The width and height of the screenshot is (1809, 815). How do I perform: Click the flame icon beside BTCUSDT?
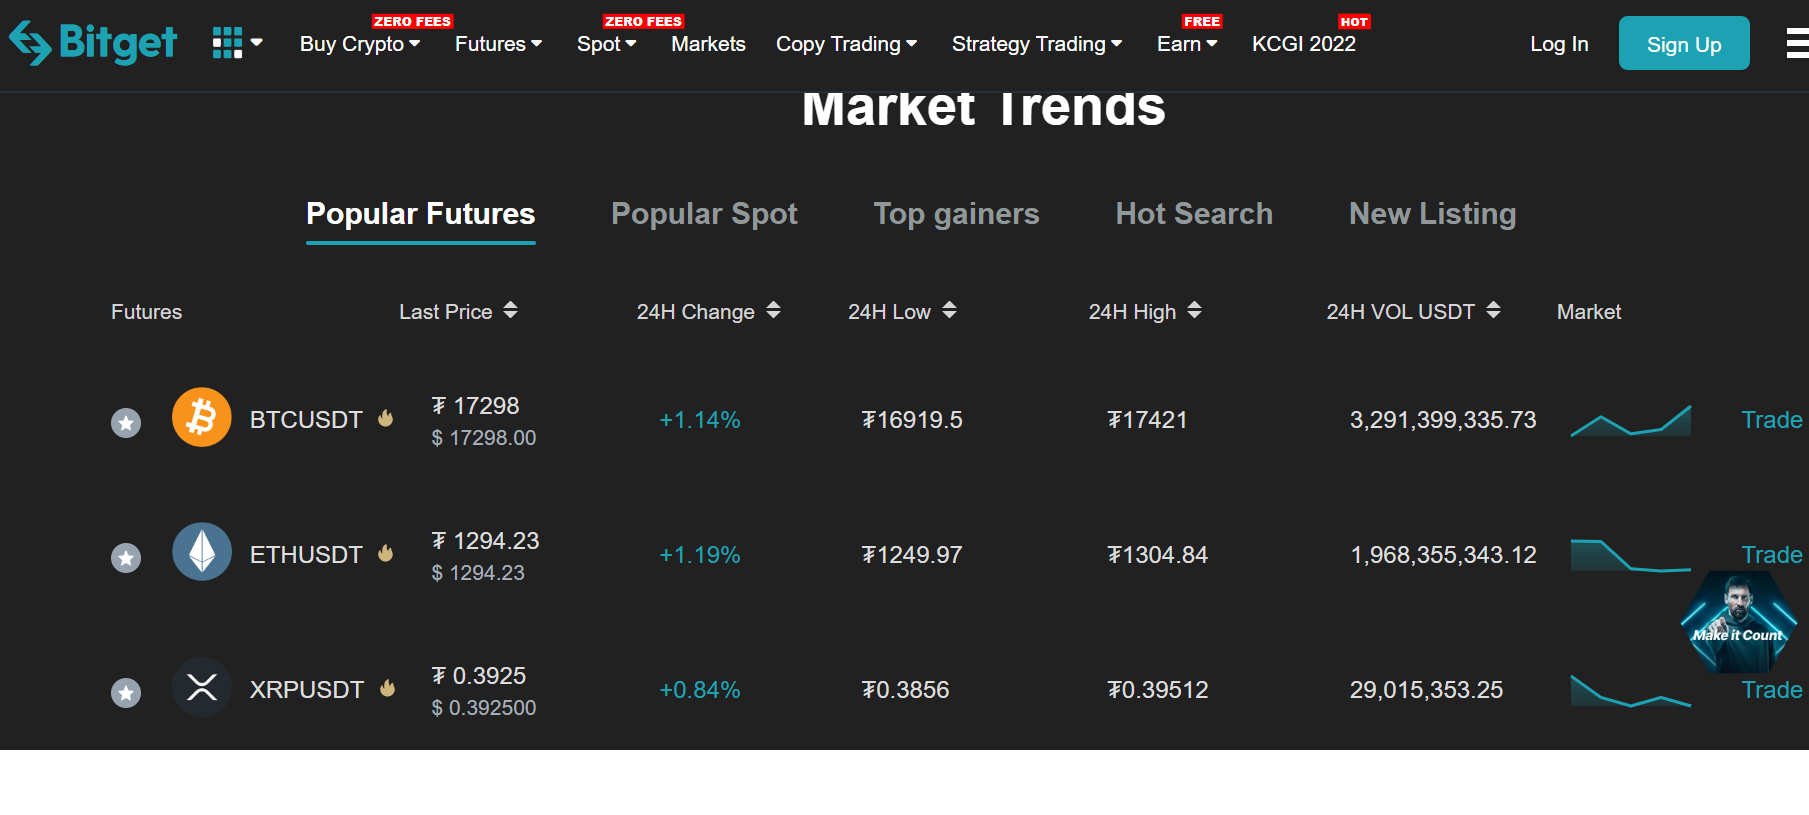tap(386, 418)
